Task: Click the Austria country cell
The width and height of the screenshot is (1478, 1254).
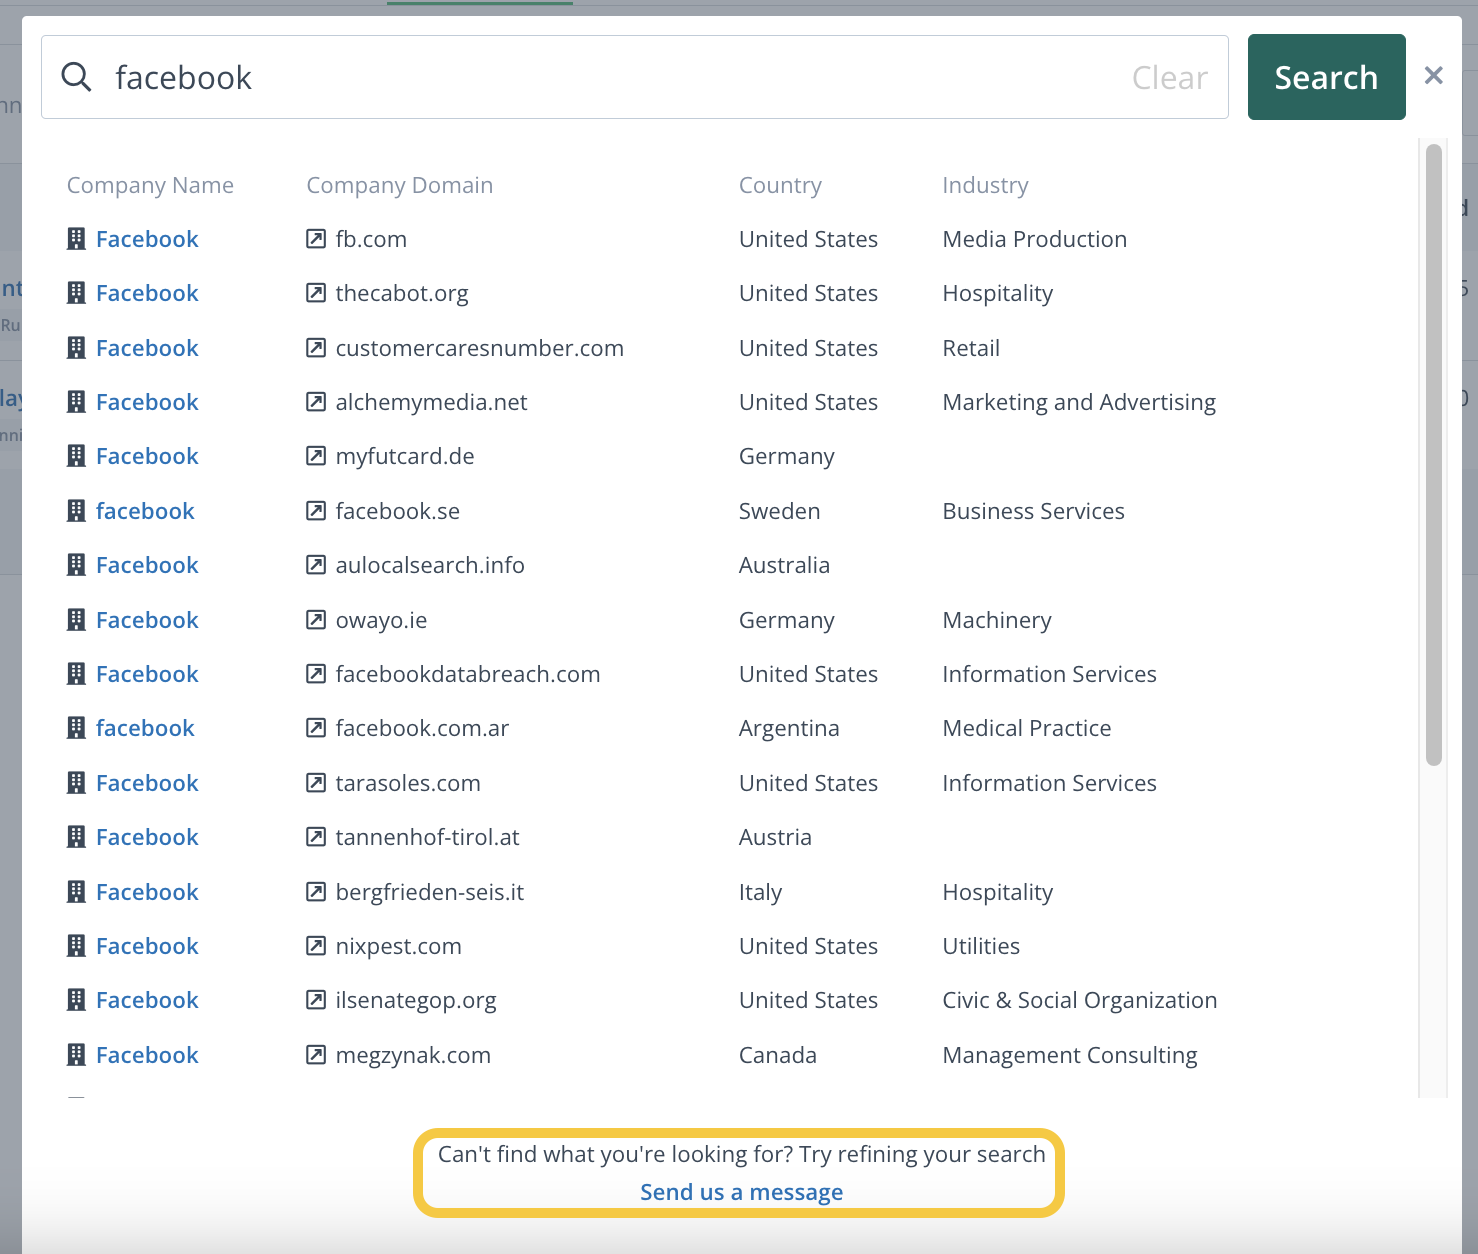Action: [775, 837]
